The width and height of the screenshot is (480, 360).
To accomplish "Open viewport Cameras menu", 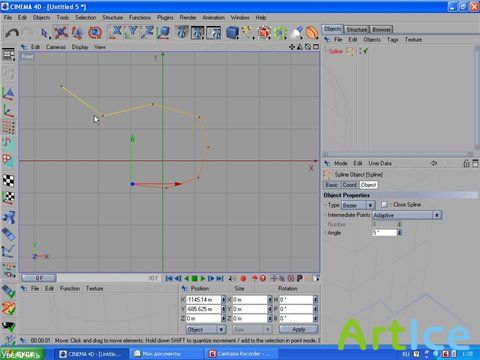I will 56,47.
